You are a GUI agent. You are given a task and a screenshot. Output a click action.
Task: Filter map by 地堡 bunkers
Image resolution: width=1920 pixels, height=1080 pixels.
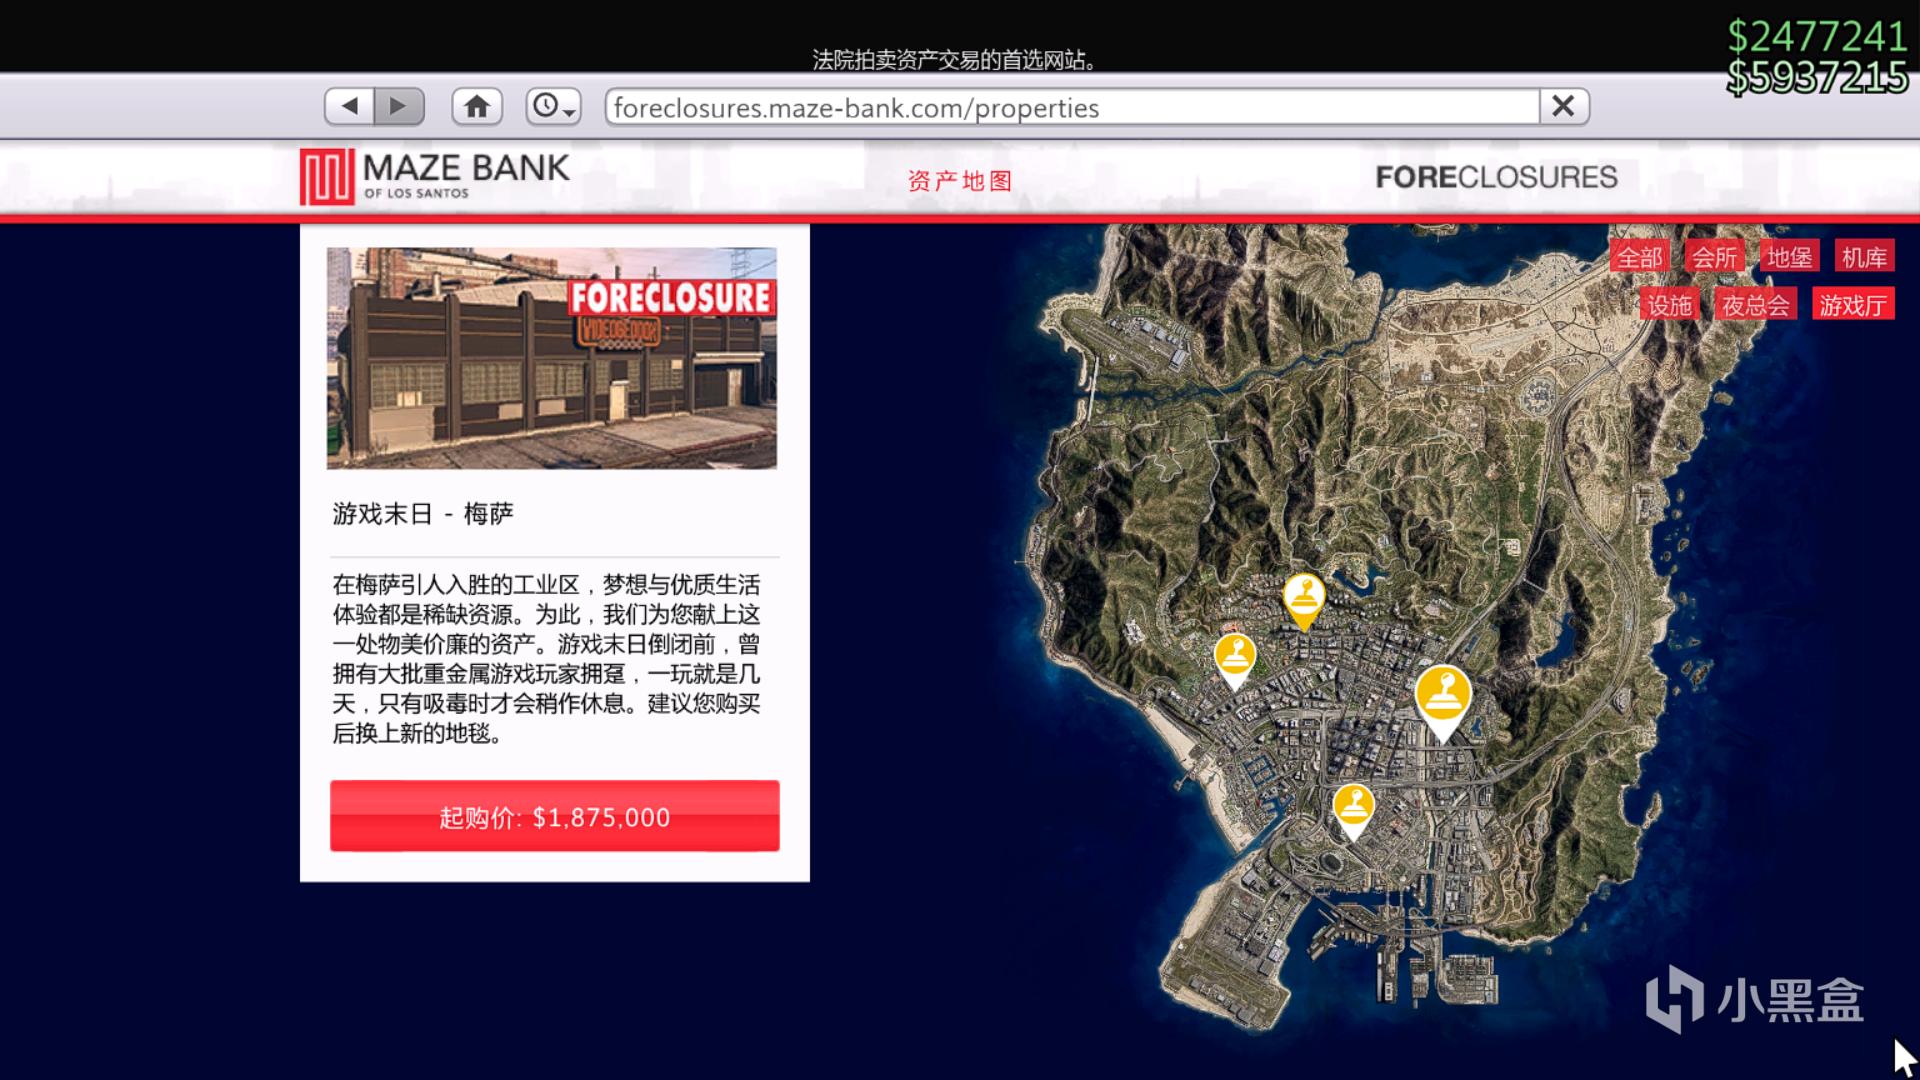tap(1789, 257)
